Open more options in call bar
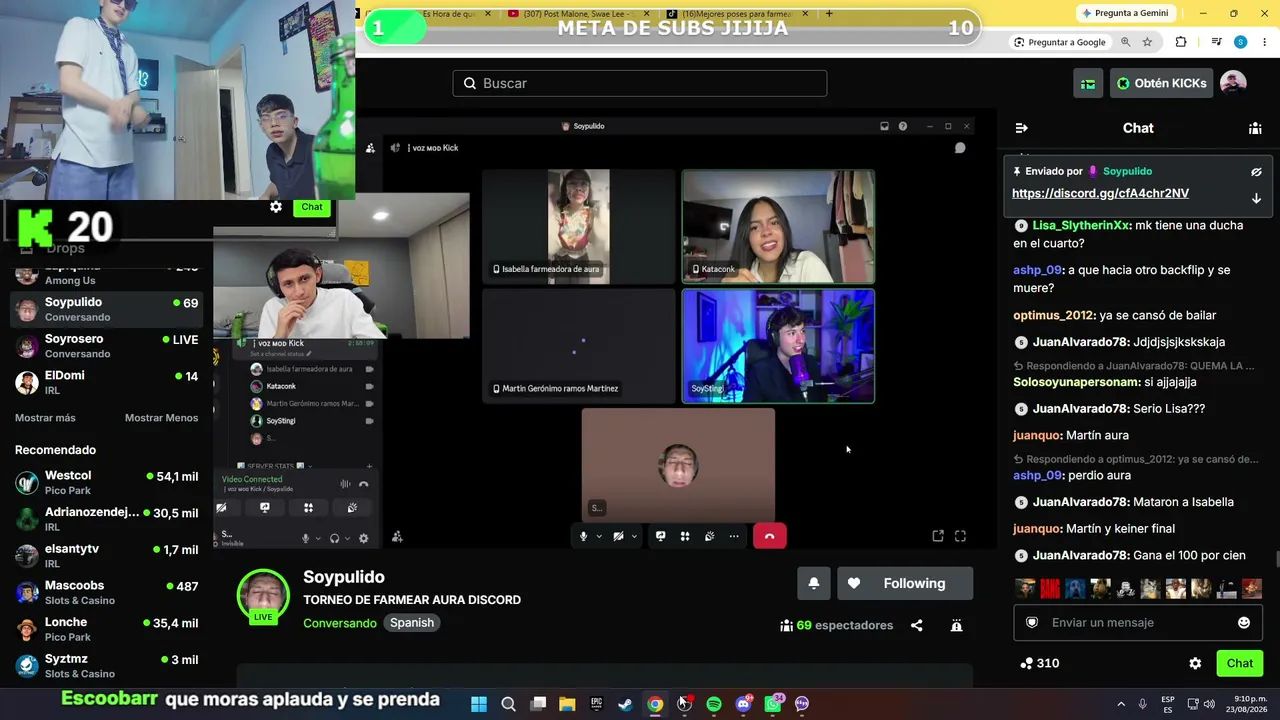The image size is (1280, 720). 734,536
